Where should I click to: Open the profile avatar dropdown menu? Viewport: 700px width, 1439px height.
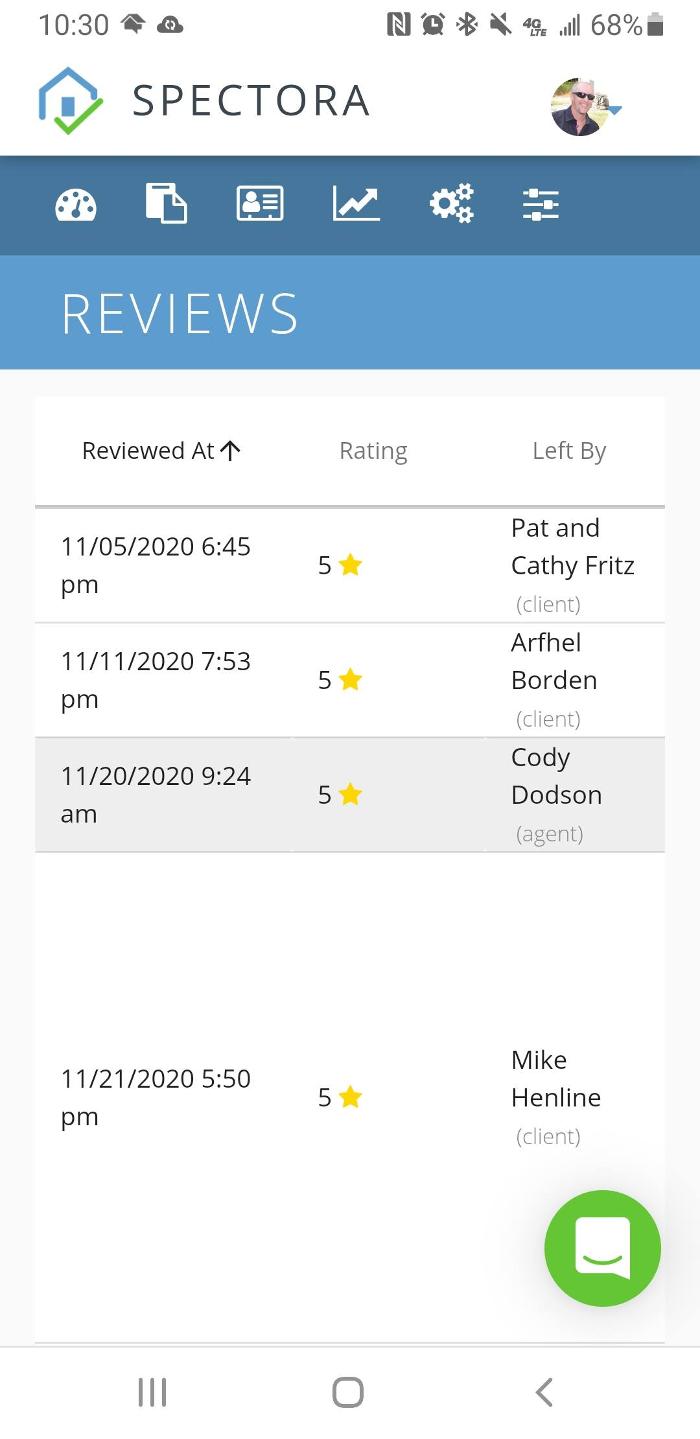(586, 107)
